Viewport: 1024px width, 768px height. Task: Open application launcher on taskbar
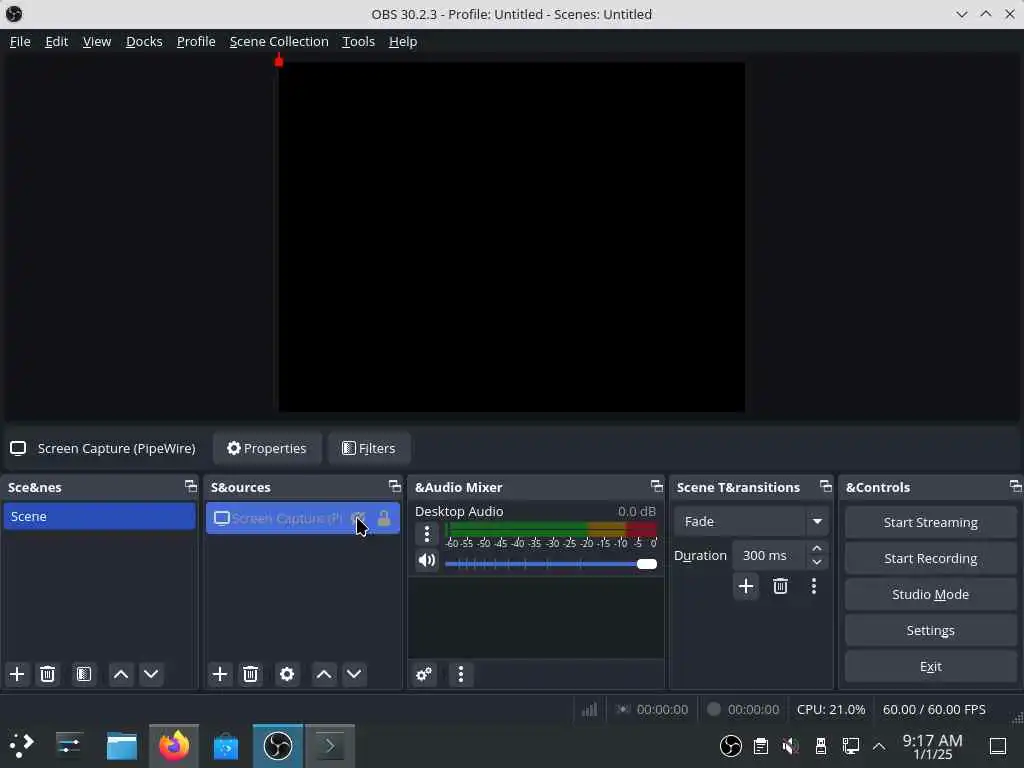pos(22,745)
